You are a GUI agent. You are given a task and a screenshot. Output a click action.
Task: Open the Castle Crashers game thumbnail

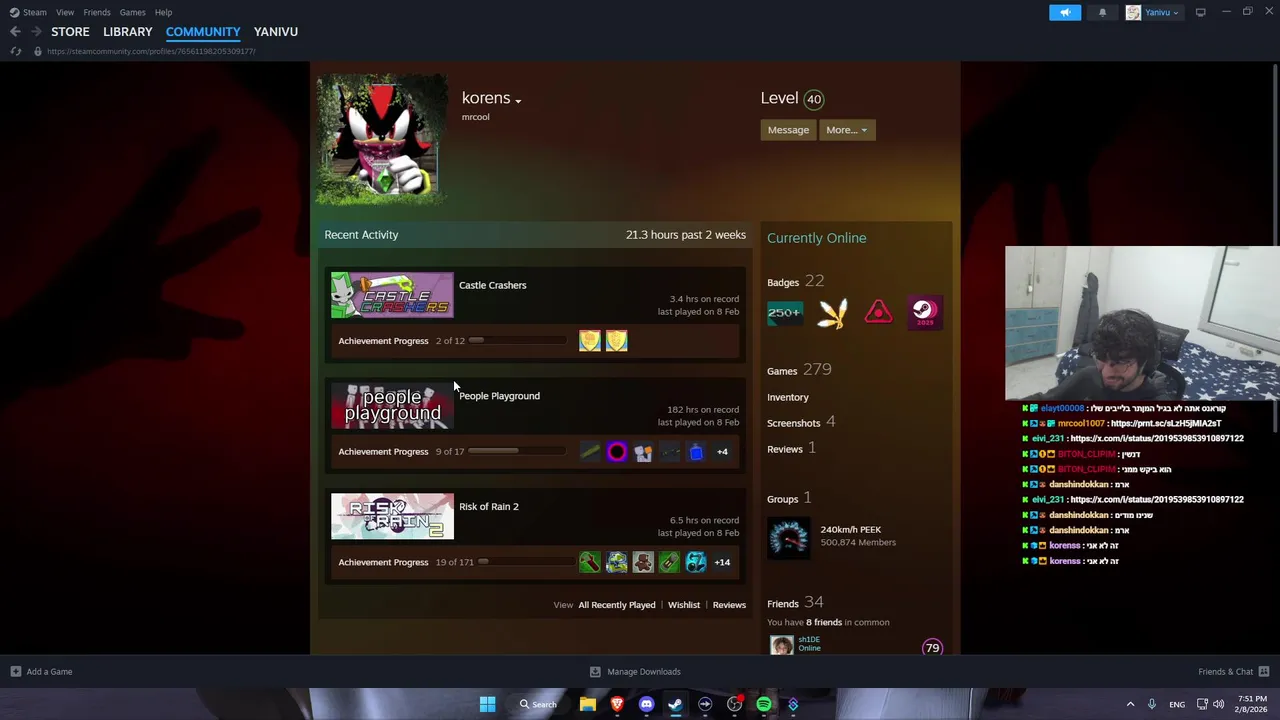pyautogui.click(x=392, y=295)
